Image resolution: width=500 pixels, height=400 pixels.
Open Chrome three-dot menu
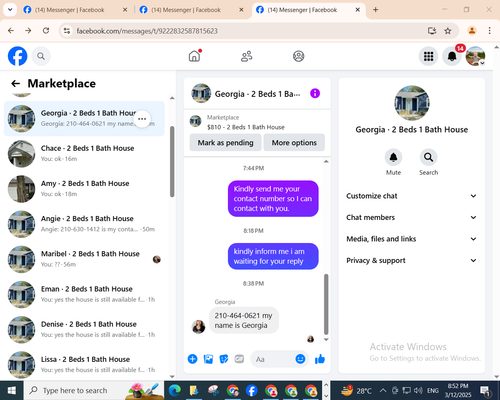pyautogui.click(x=489, y=31)
